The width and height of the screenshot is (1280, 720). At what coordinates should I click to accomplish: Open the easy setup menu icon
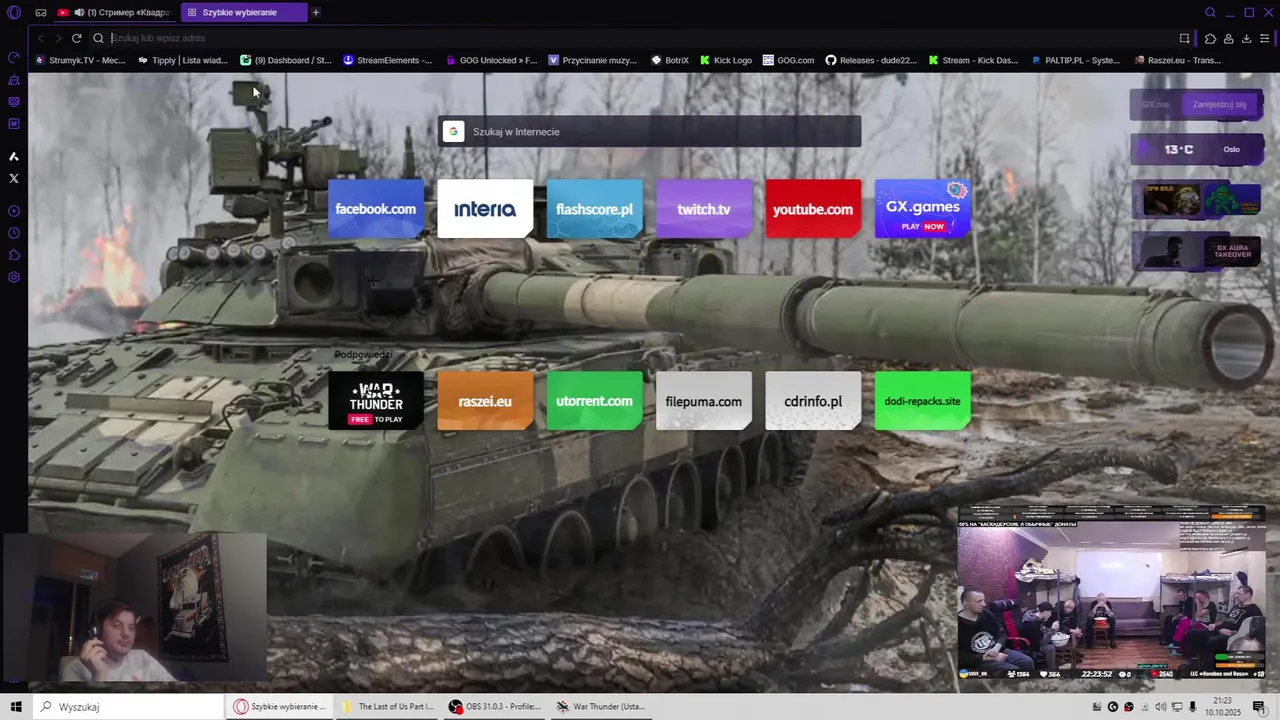pos(1264,38)
